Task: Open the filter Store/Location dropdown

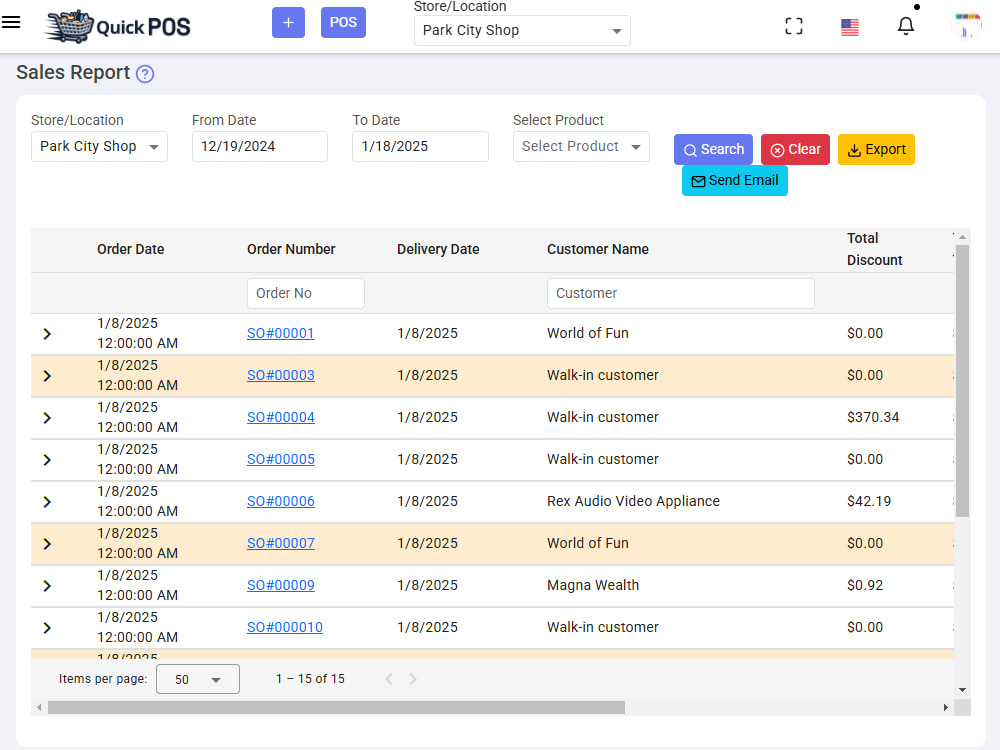Action: coord(99,147)
